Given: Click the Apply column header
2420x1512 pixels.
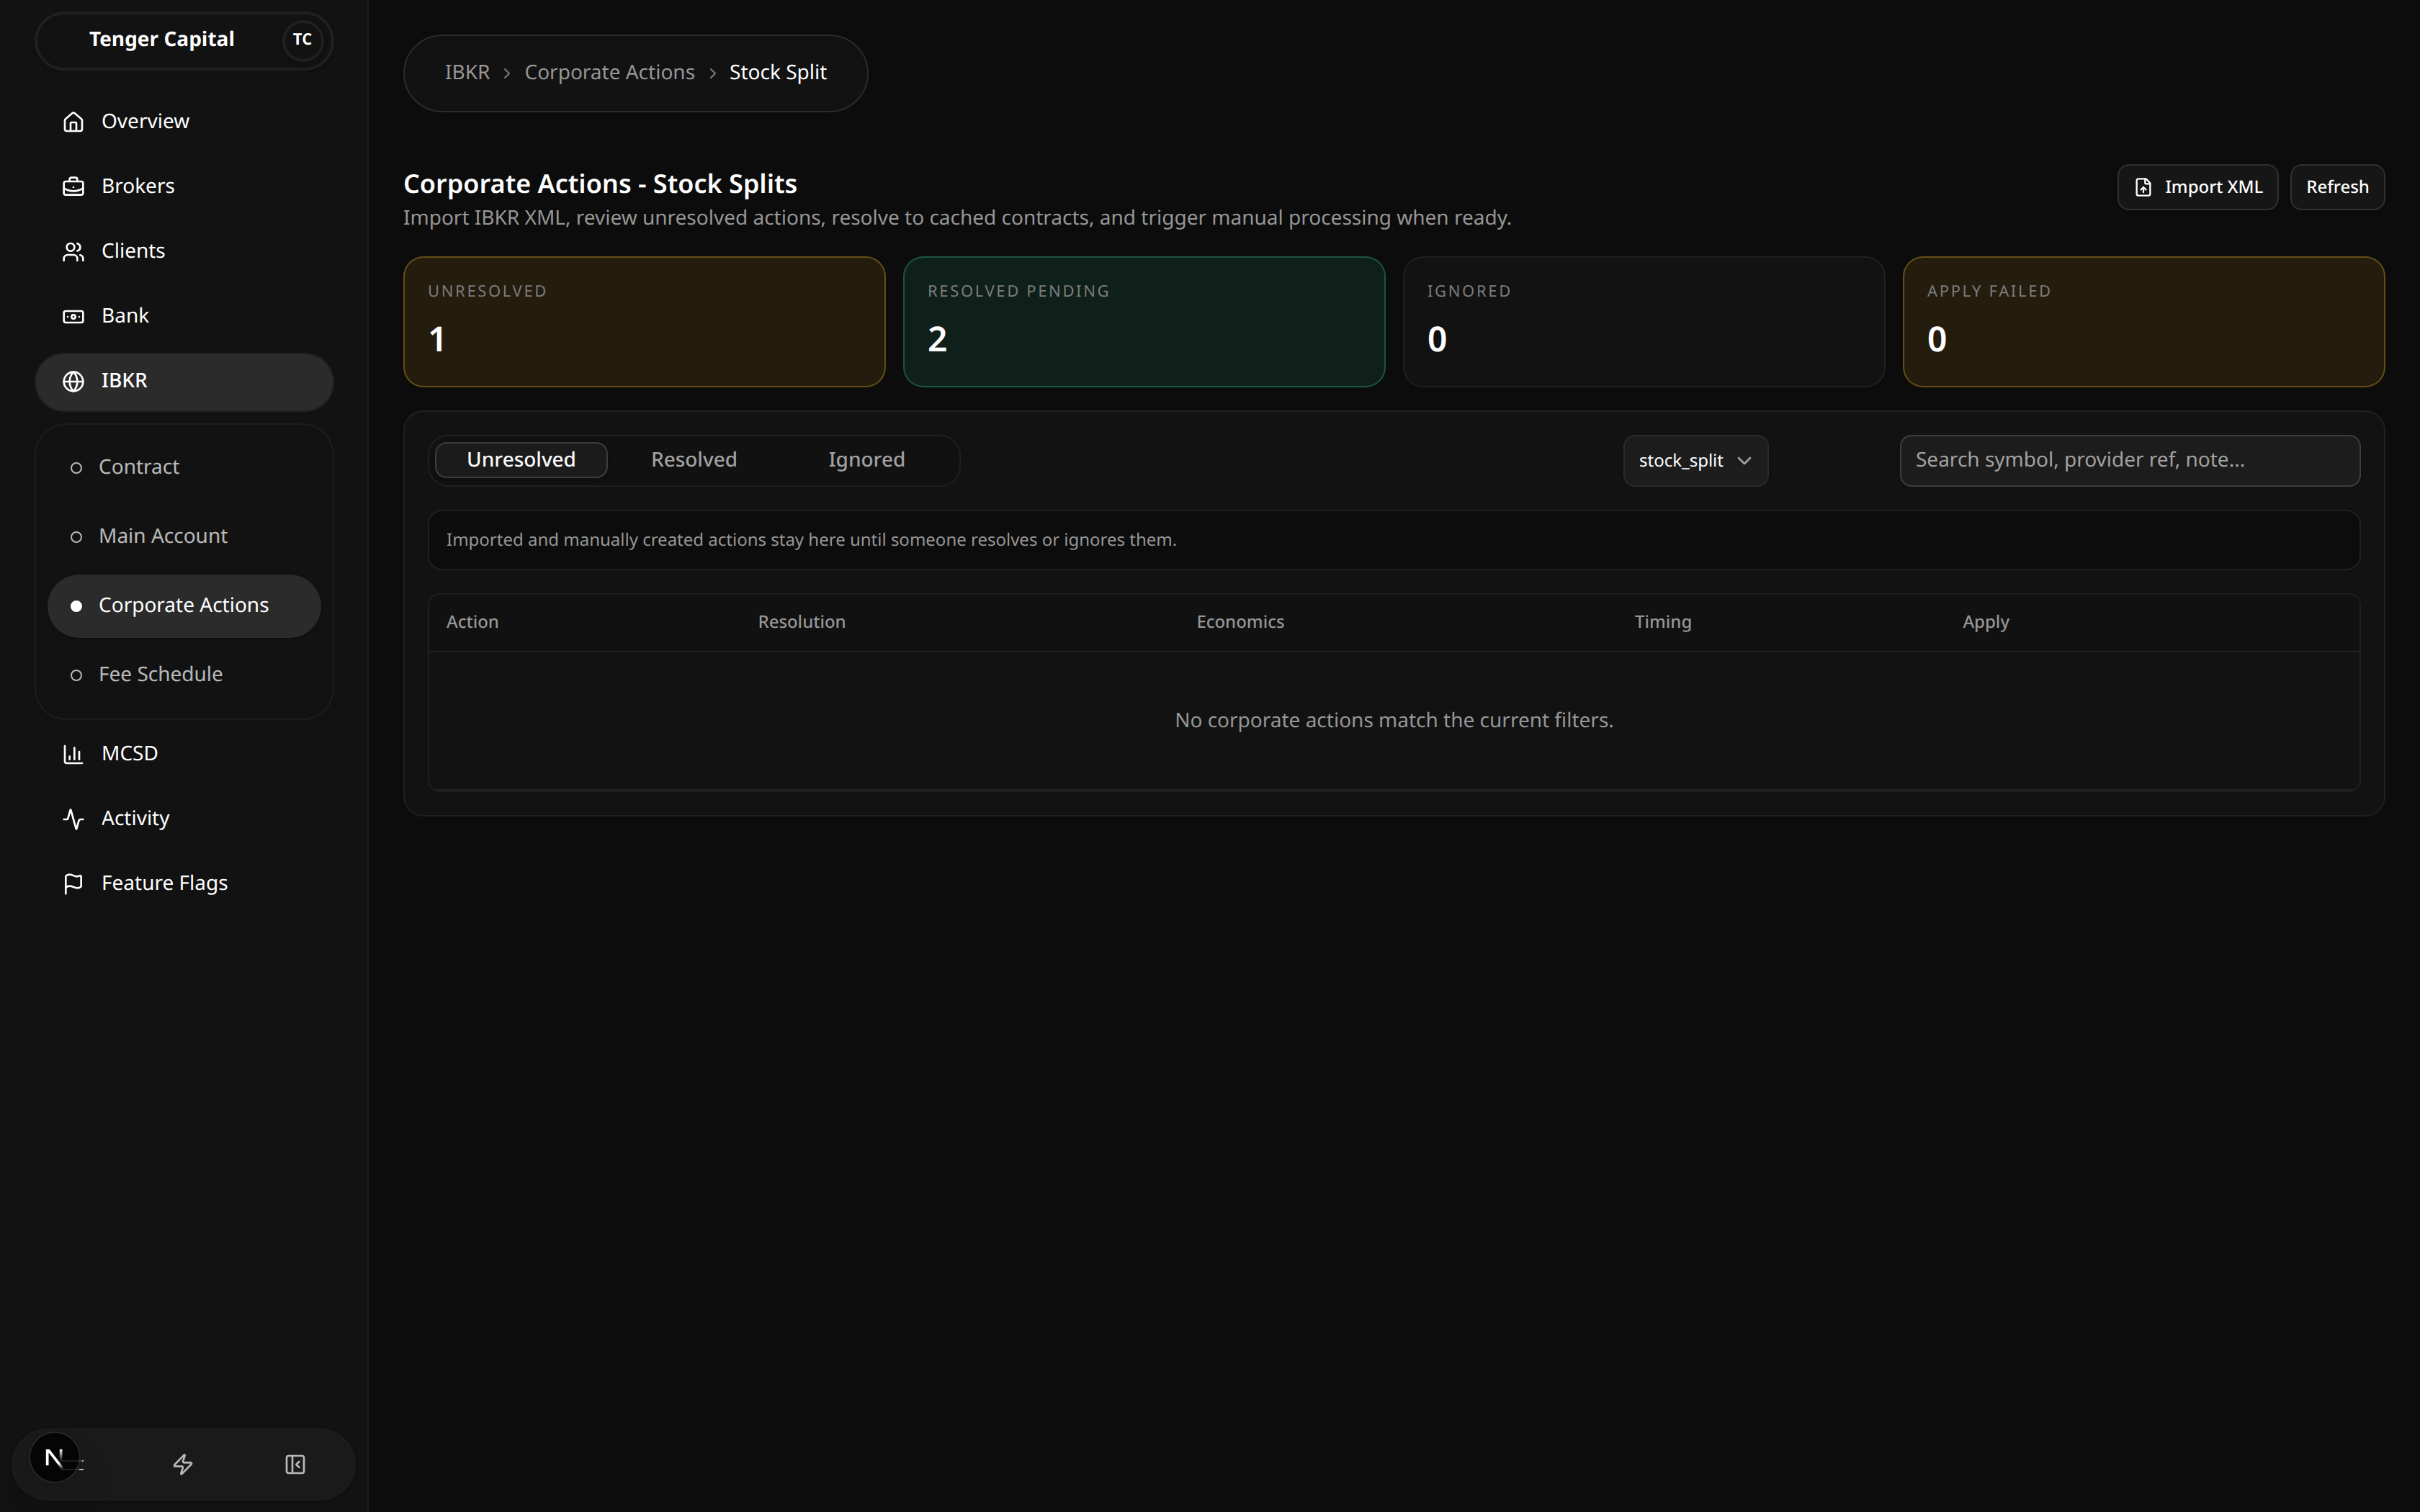Looking at the screenshot, I should coord(1985,622).
